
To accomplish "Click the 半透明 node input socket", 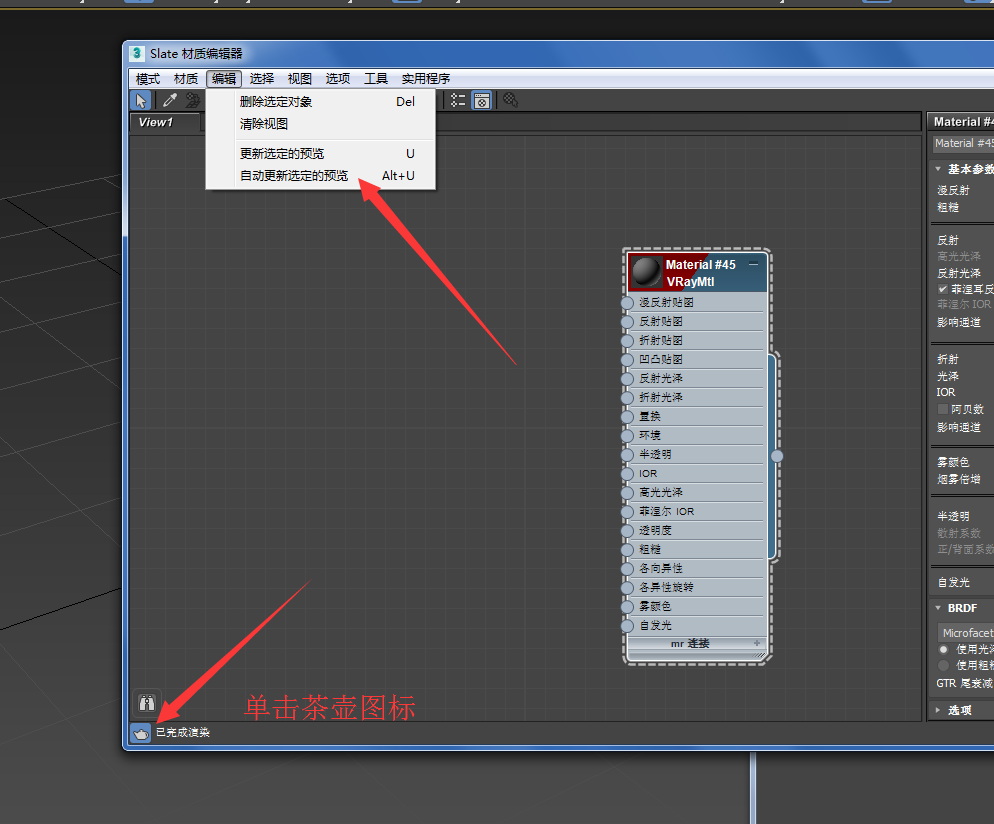I will [627, 455].
